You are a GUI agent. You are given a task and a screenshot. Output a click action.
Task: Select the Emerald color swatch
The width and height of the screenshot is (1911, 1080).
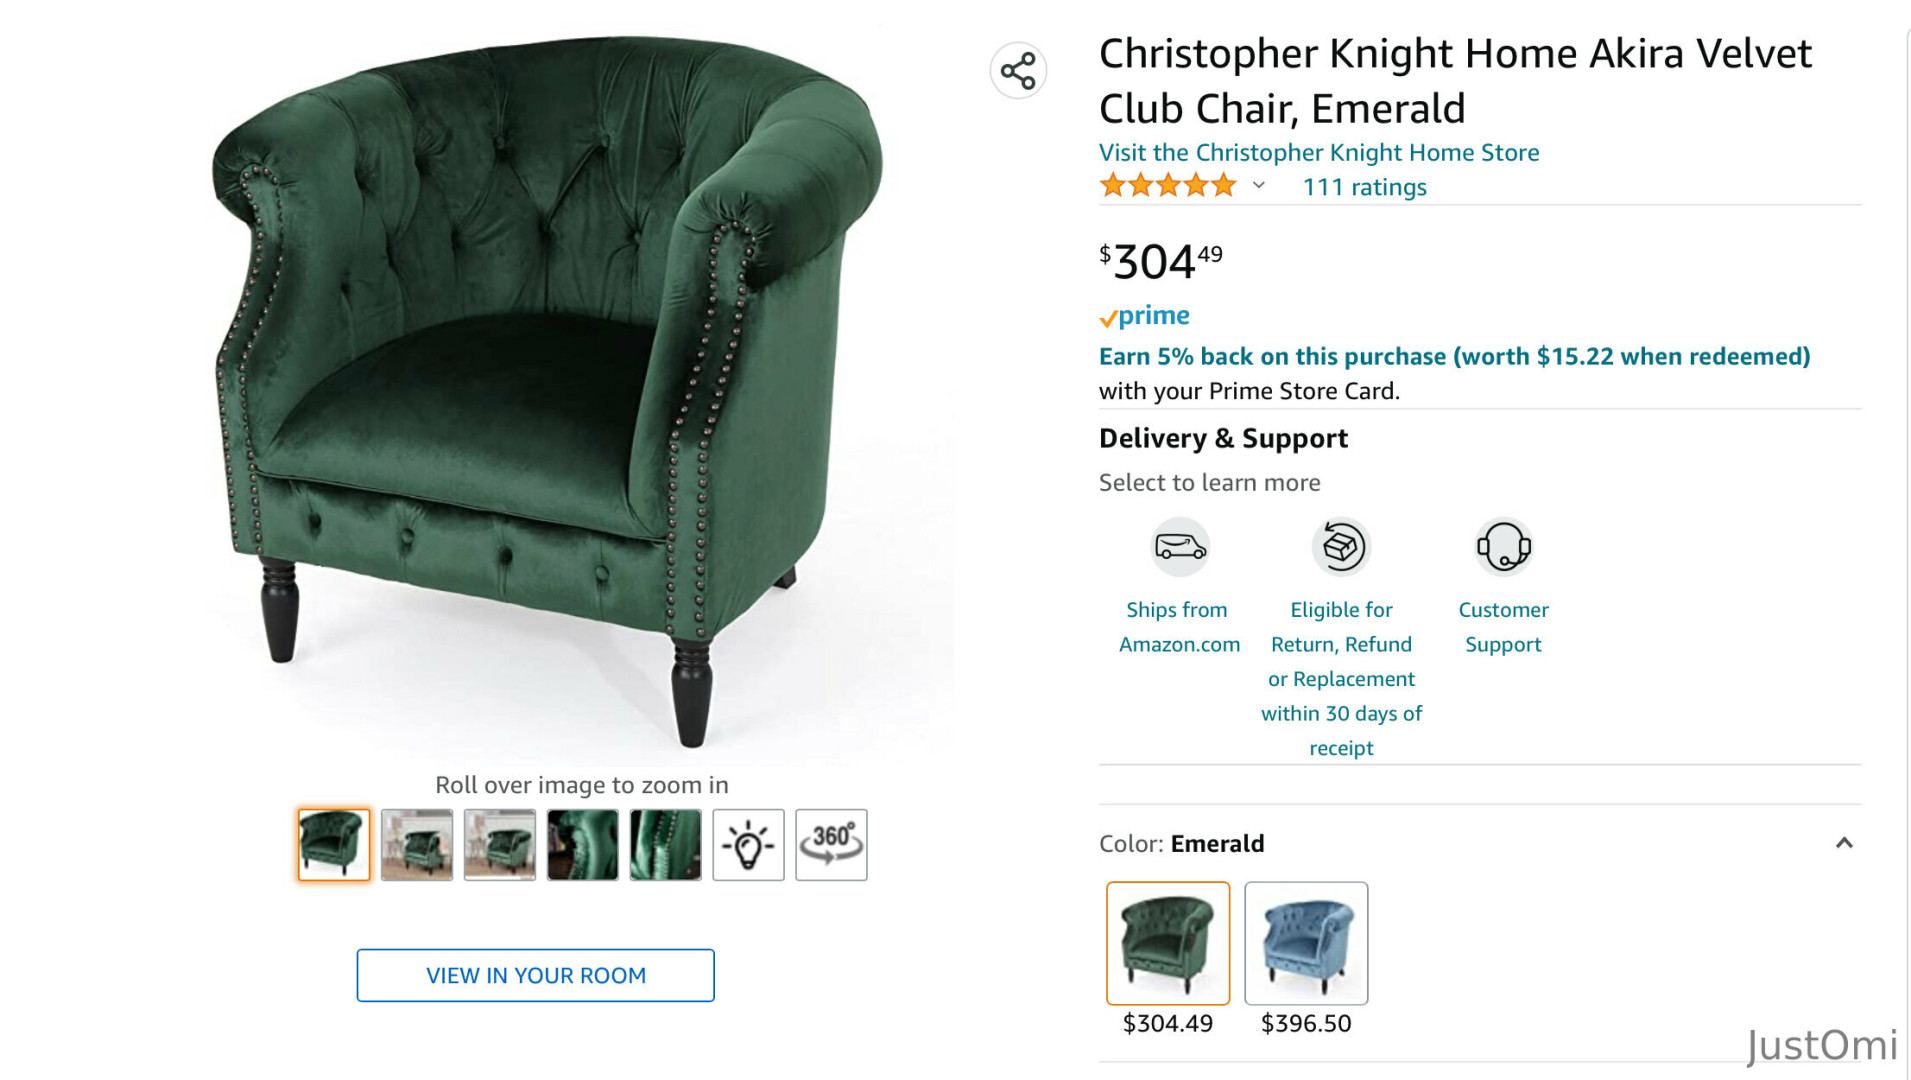click(1168, 943)
